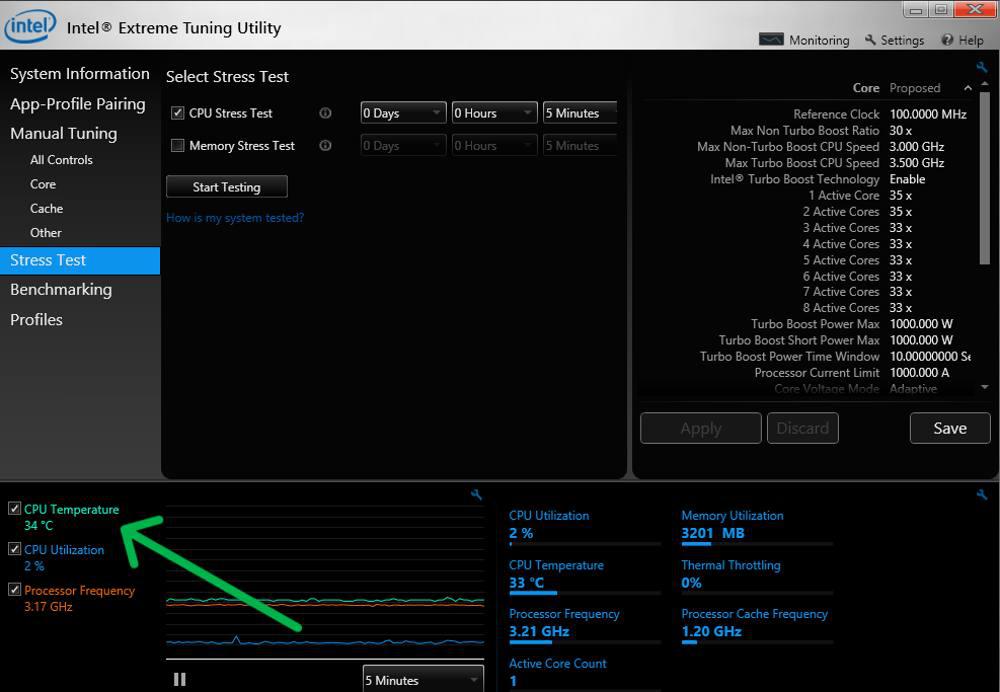This screenshot has width=1000, height=692.
Task: Click Turbo Boost Power Time Window value
Action: click(x=930, y=357)
